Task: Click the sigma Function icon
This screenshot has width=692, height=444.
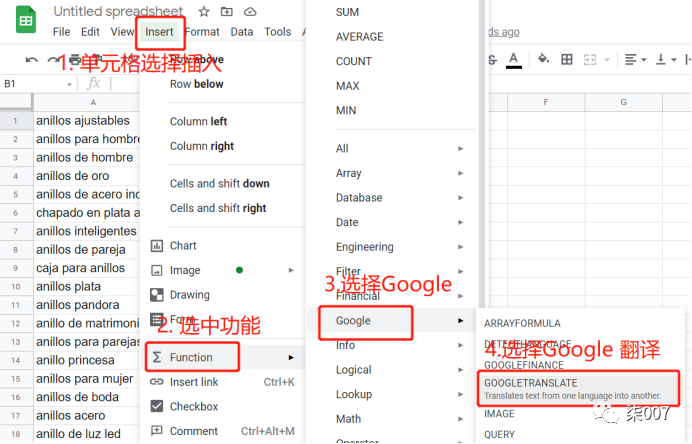Action: (x=157, y=357)
